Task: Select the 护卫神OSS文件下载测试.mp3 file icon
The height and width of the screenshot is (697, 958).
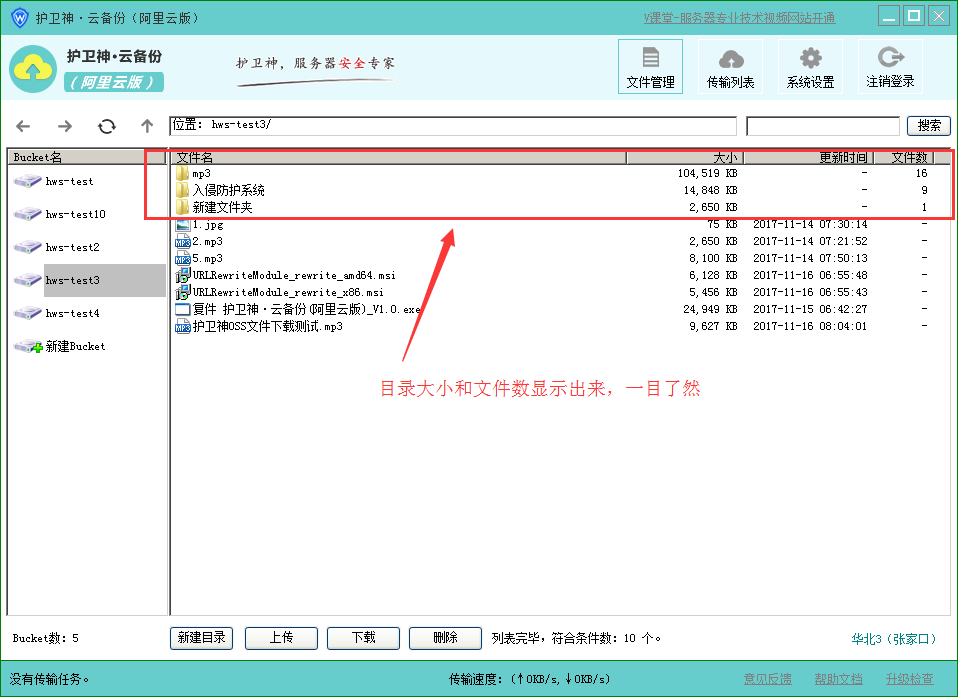Action: pyautogui.click(x=183, y=327)
